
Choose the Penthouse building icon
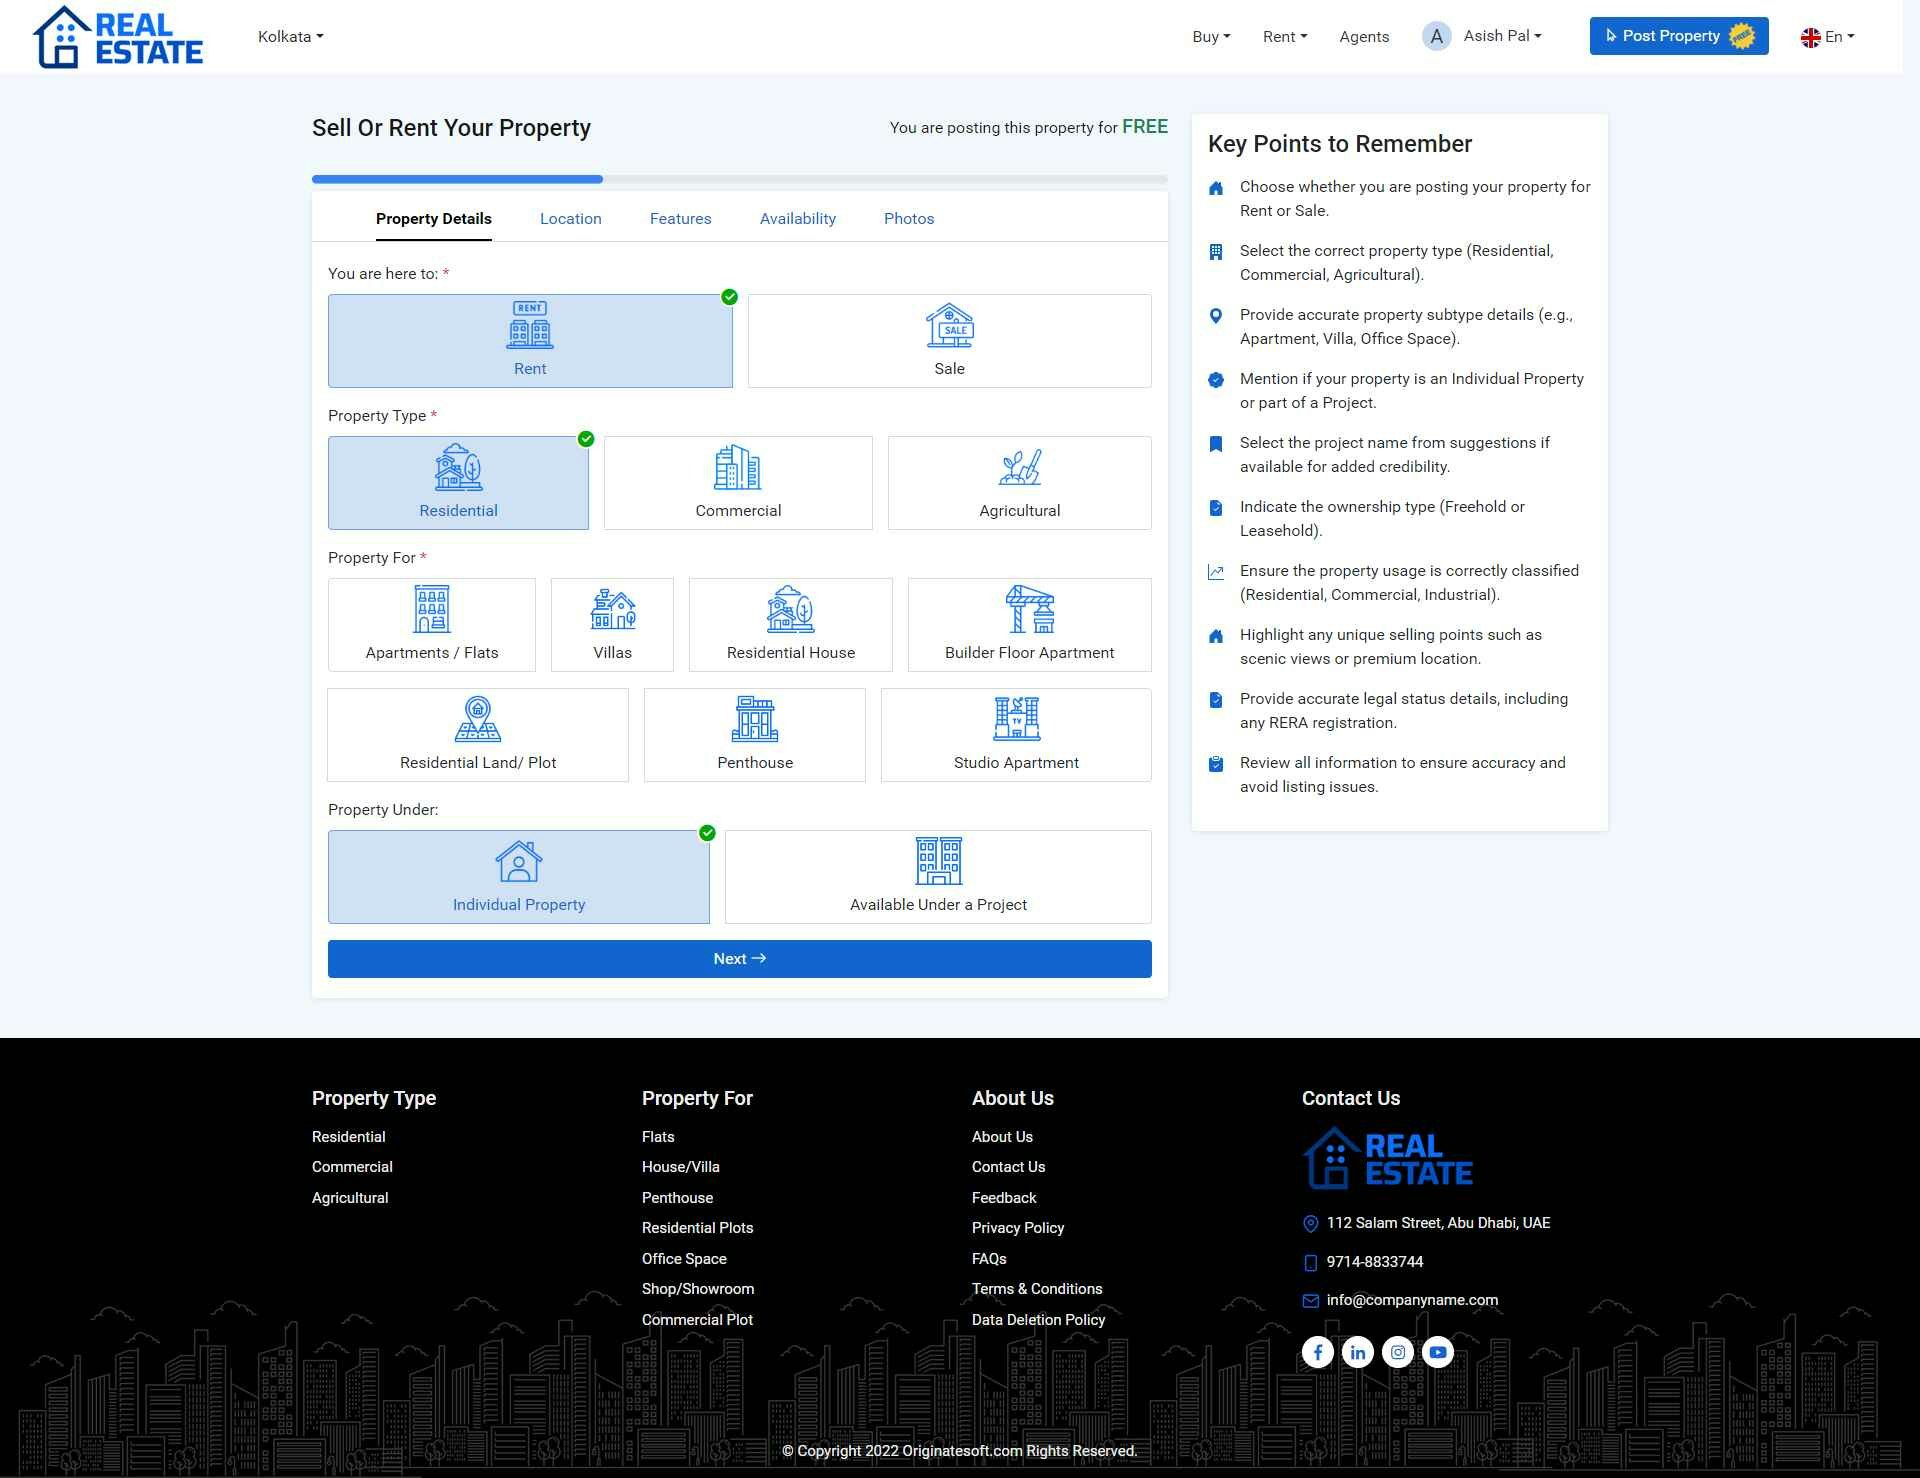pyautogui.click(x=754, y=719)
